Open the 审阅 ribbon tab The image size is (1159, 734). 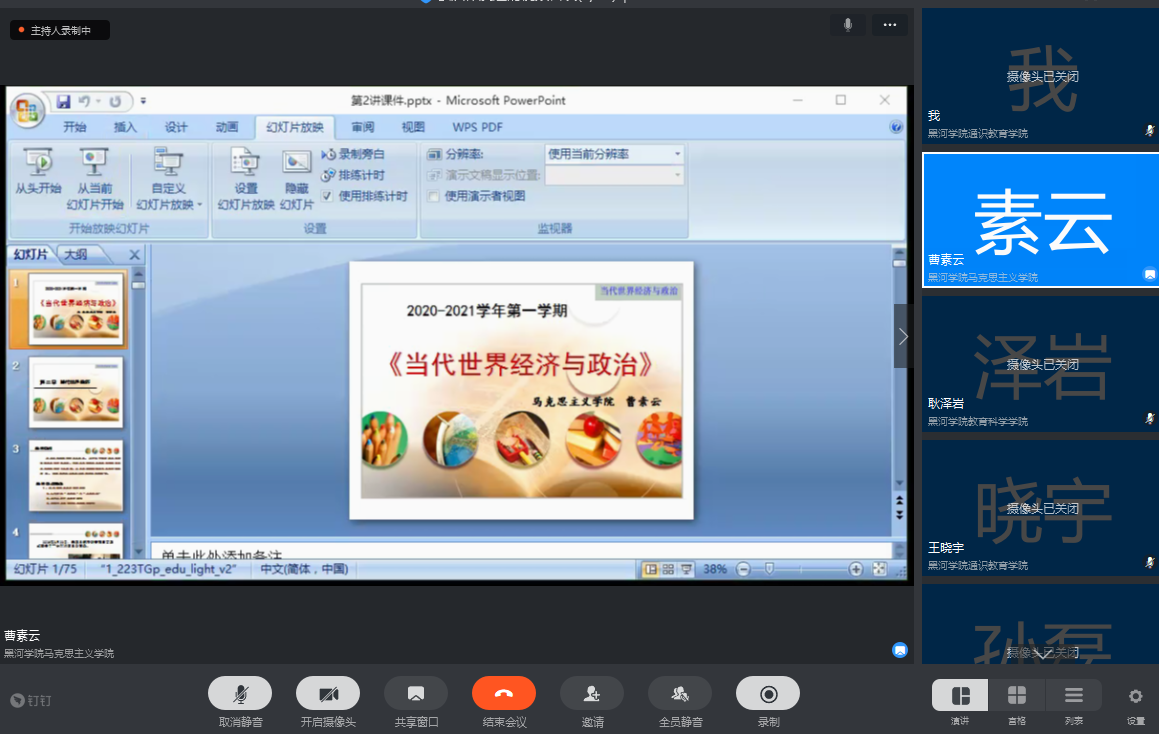[x=362, y=127]
